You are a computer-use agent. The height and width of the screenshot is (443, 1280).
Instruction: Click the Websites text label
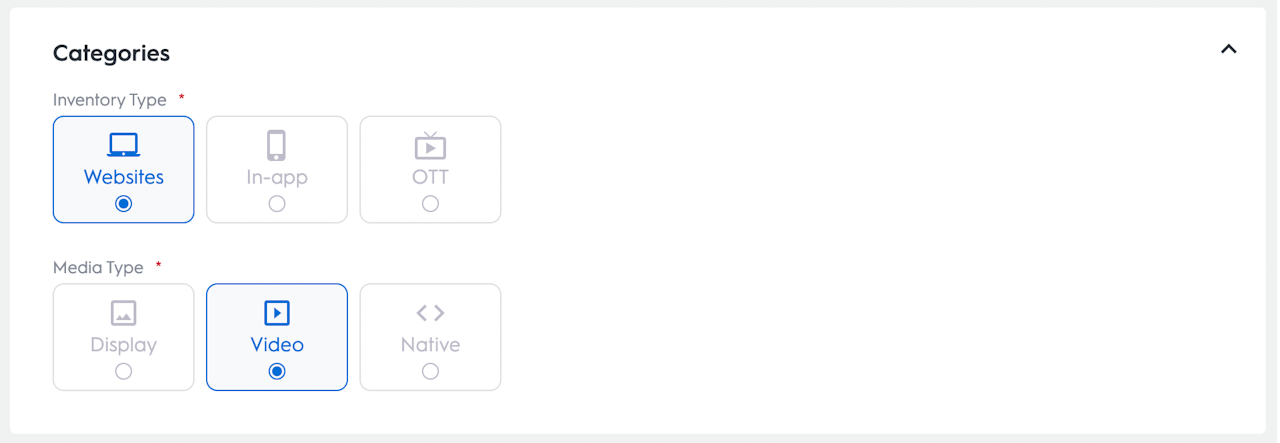[x=123, y=178]
